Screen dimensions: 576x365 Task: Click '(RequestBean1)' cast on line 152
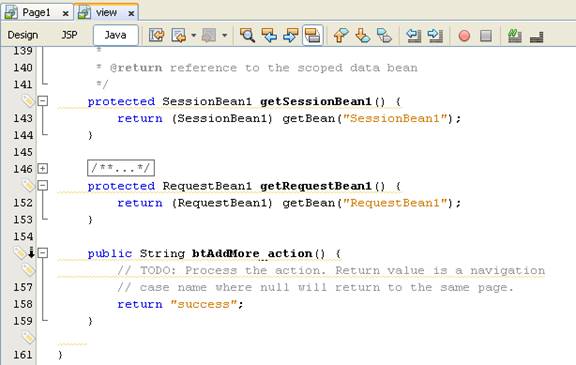click(x=222, y=203)
